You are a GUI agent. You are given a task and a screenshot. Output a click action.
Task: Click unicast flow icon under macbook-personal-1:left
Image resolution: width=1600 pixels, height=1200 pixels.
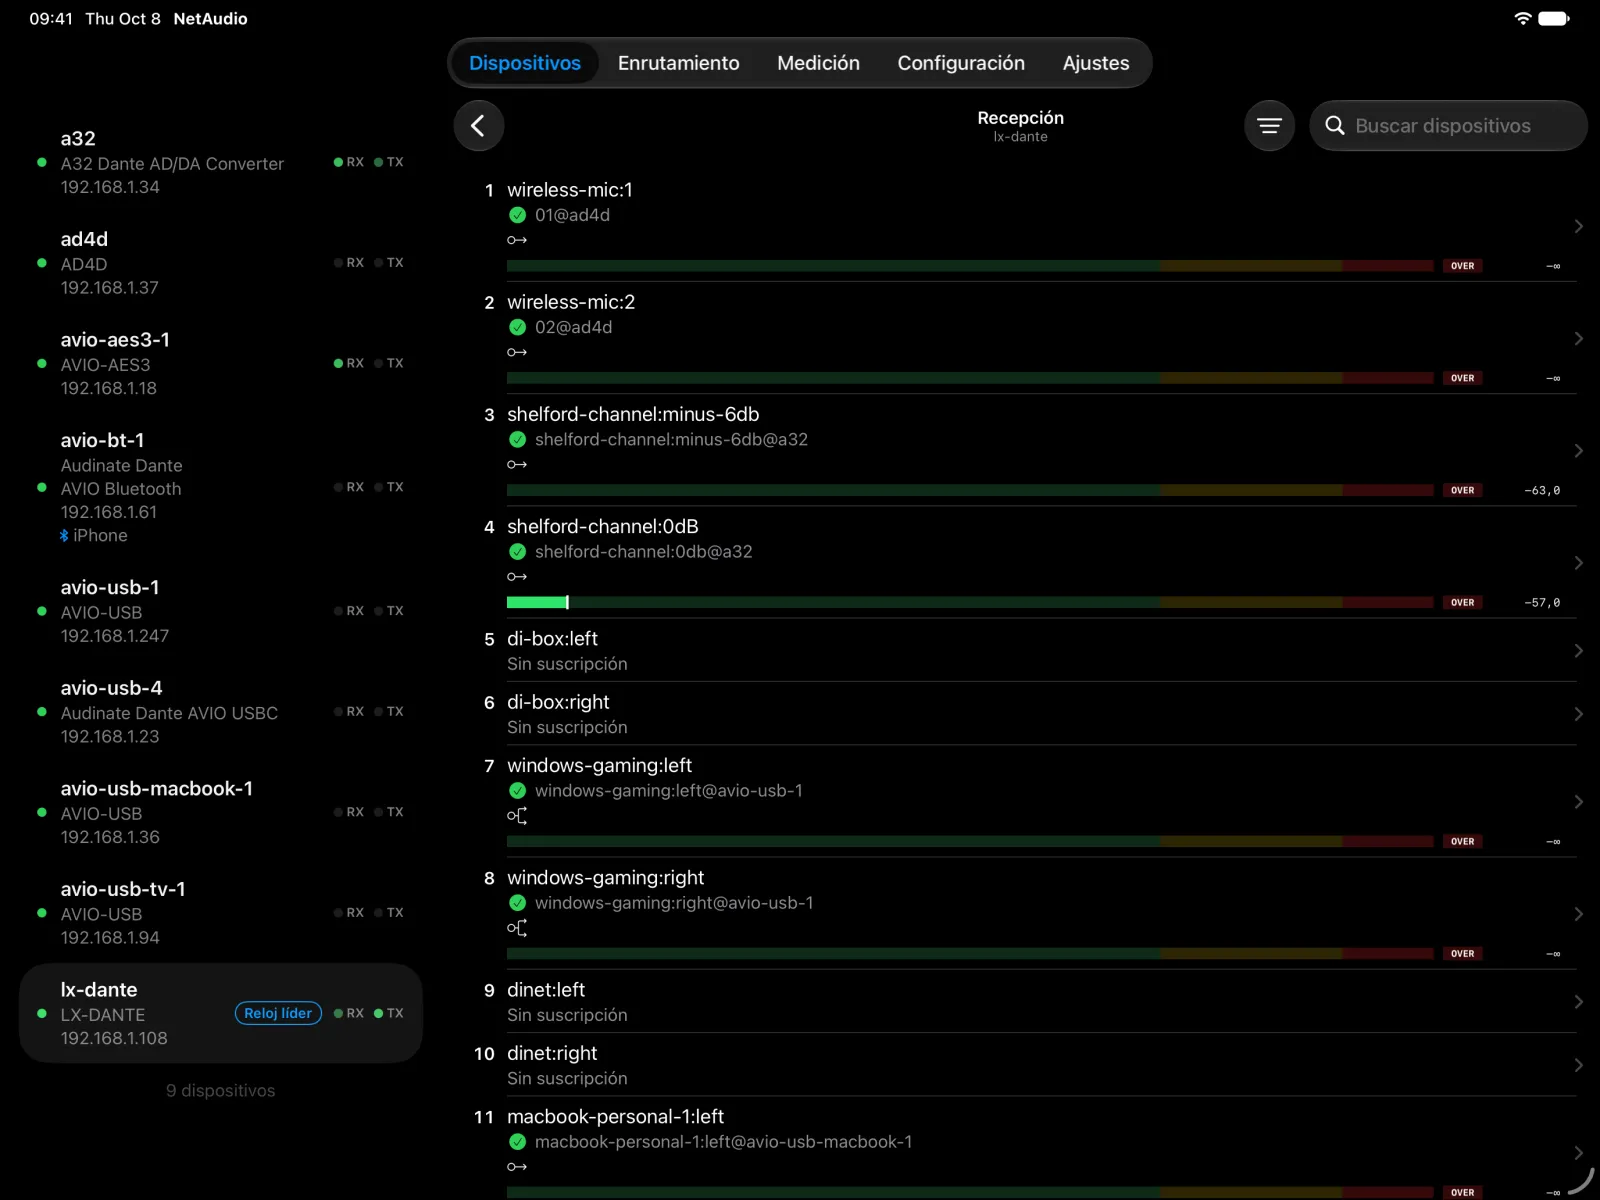tap(516, 1167)
